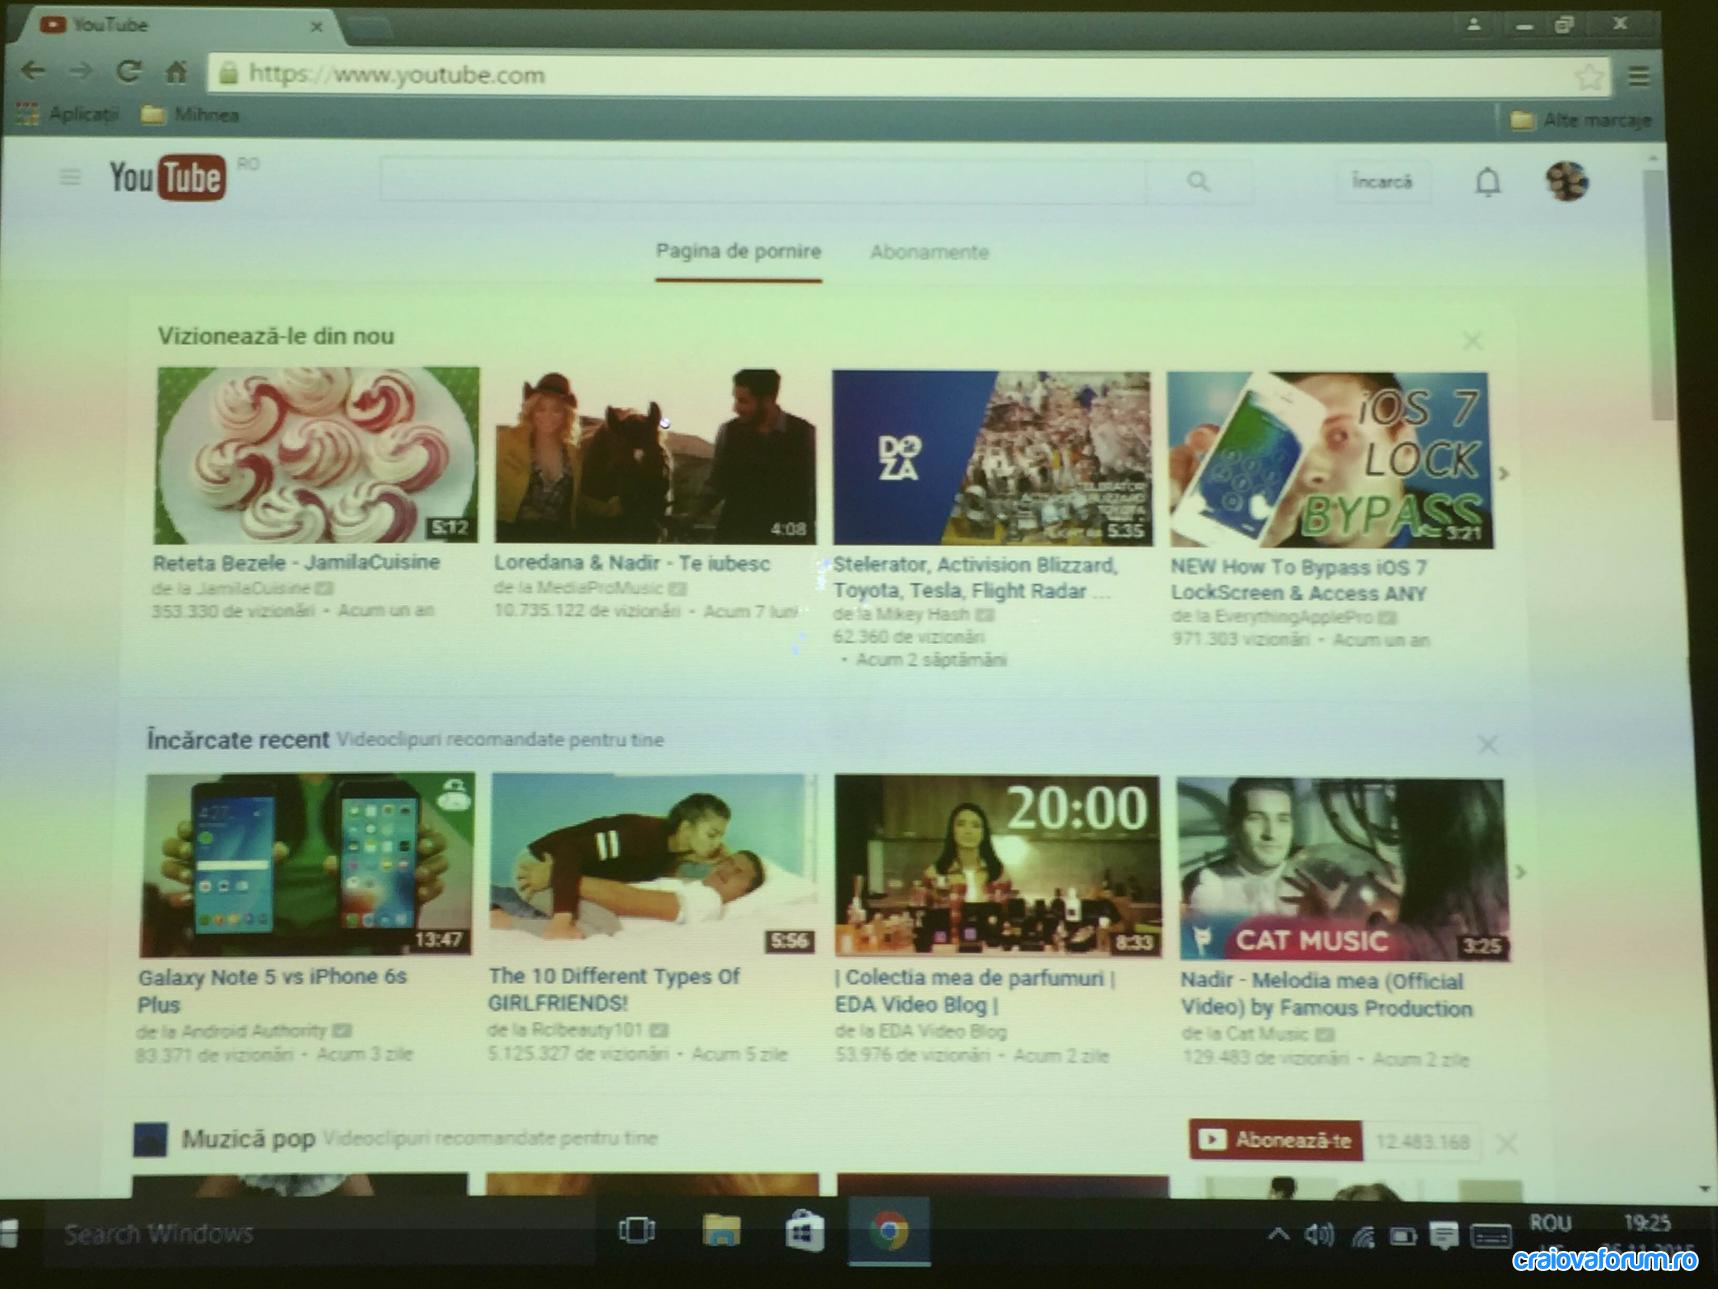Screen dimensions: 1718x1289
Task: Dismiss the Încărcate recent section
Action: pyautogui.click(x=1488, y=745)
